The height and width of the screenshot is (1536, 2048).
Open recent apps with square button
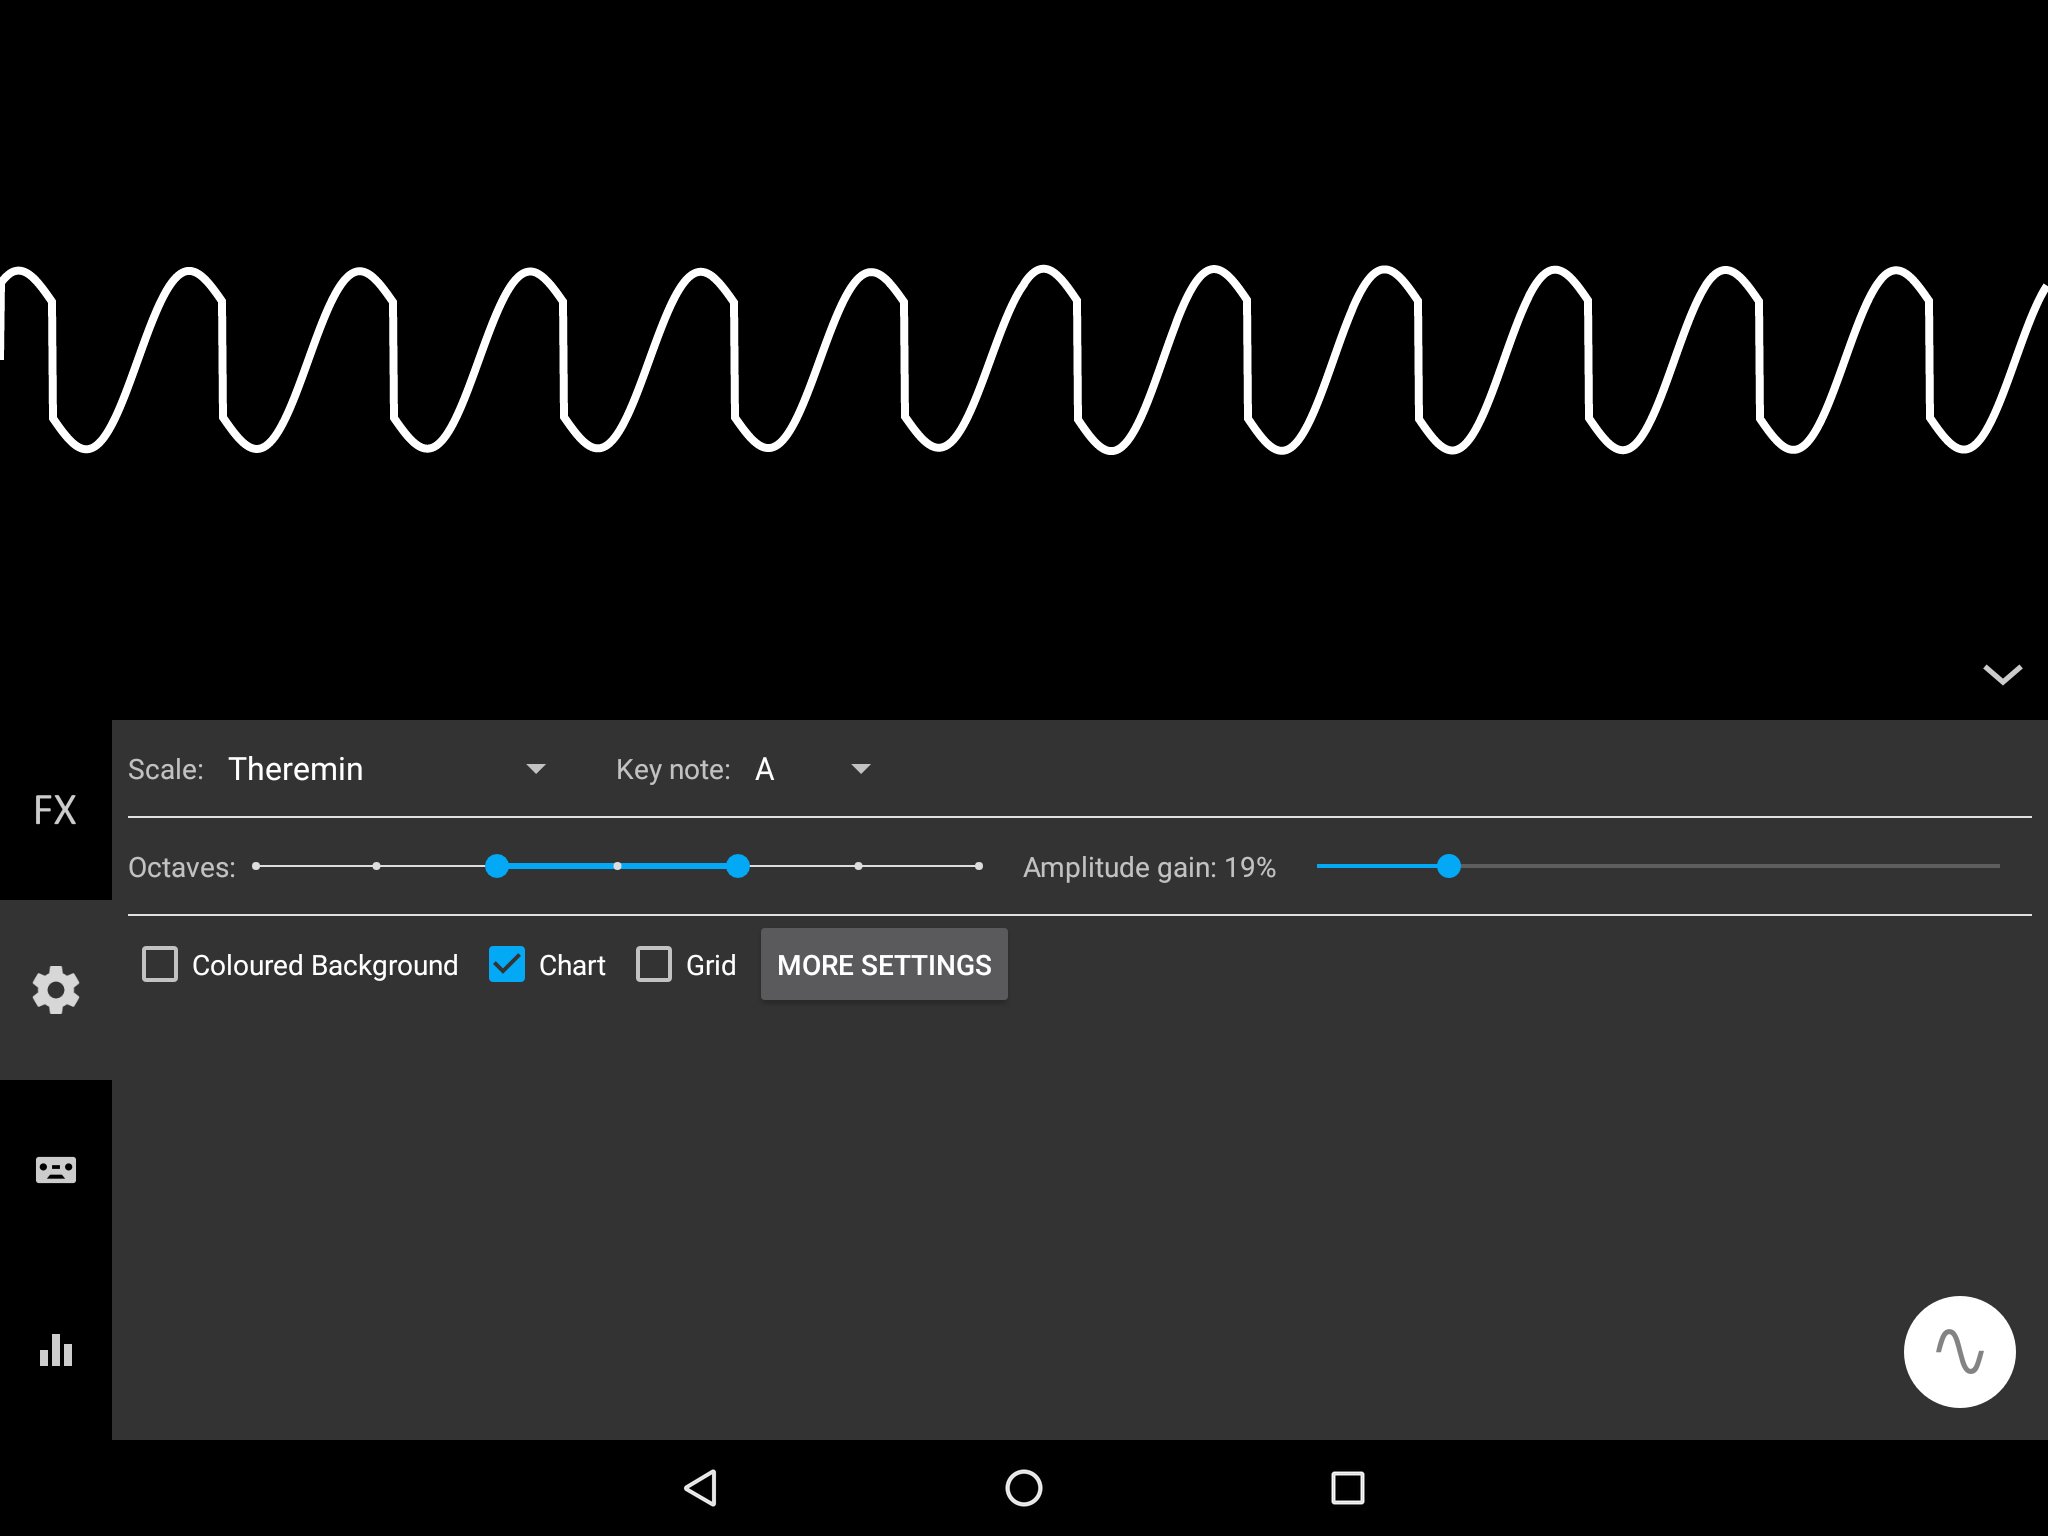tap(1347, 1487)
